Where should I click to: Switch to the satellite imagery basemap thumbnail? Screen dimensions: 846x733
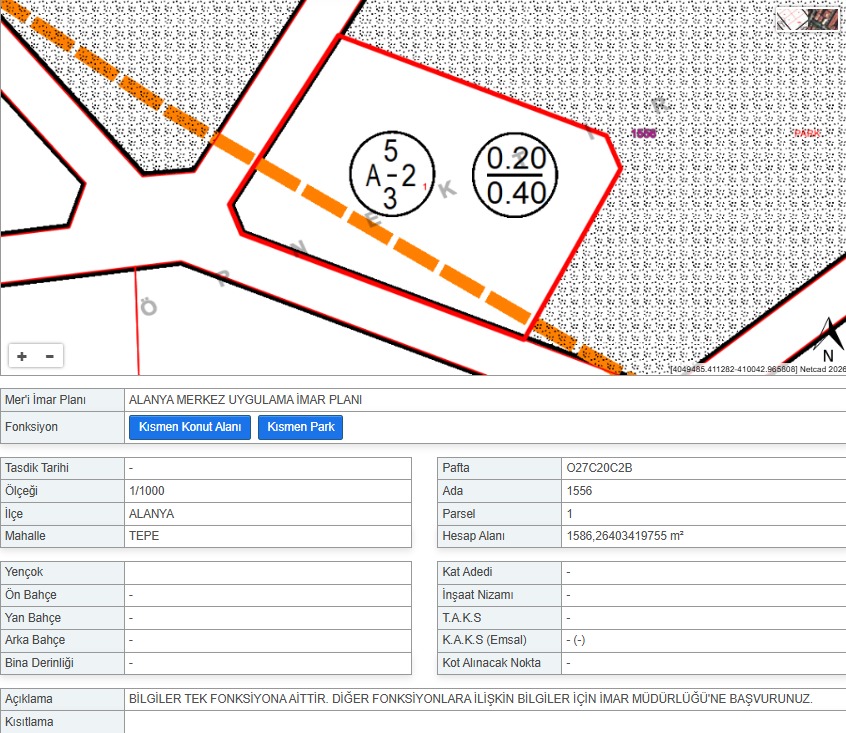(823, 20)
